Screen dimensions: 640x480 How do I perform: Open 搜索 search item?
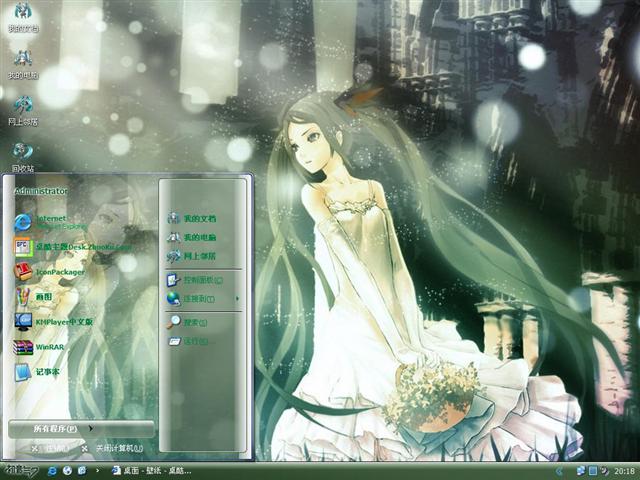click(187, 322)
